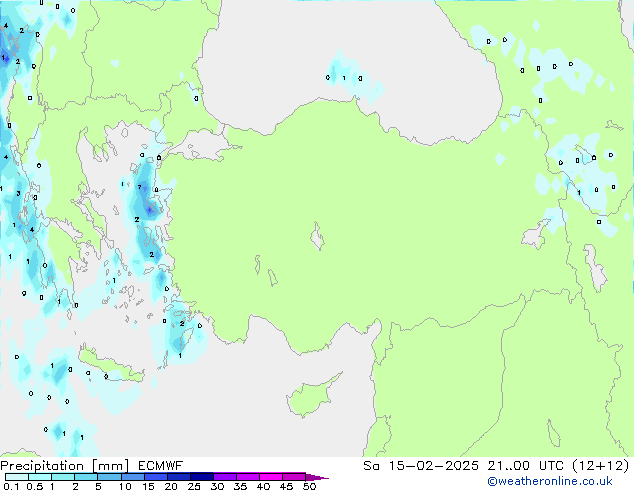Click the 5–10 mm legend color box
This screenshot has width=634, height=490.
tap(109, 477)
